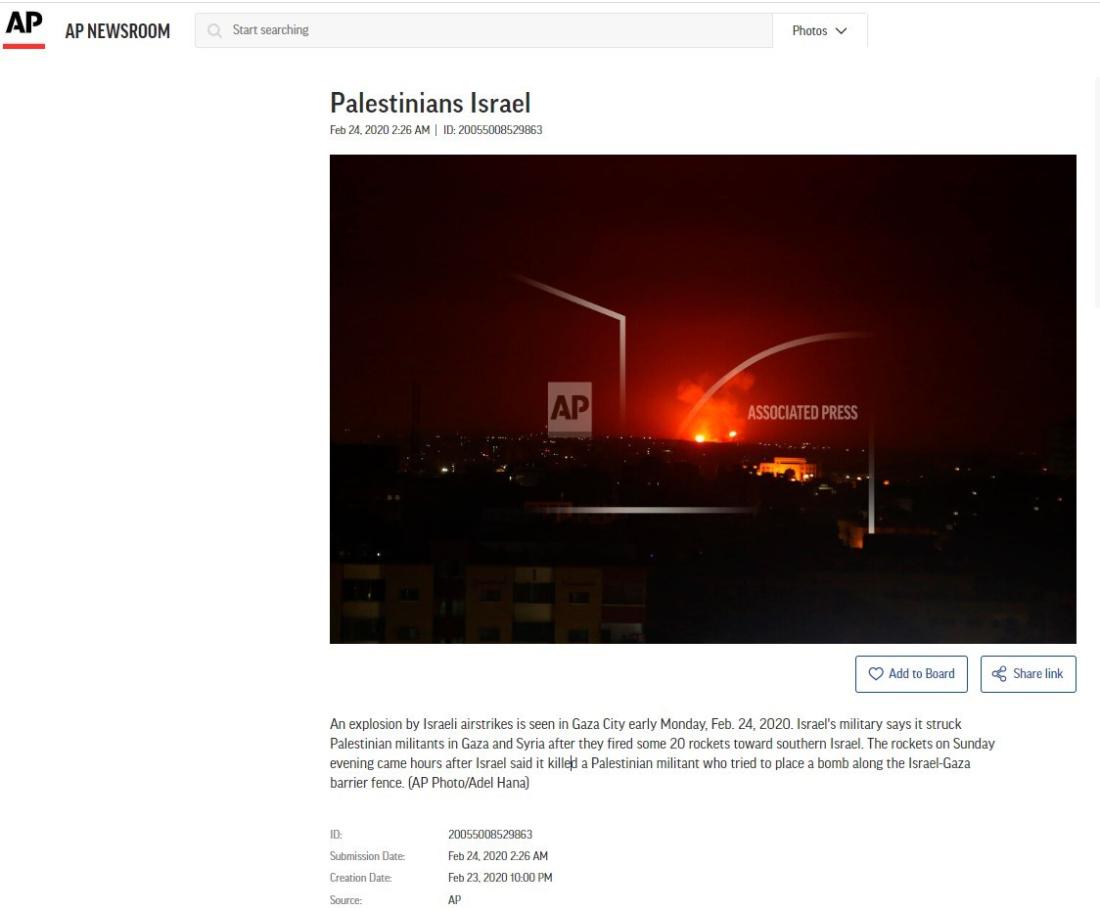Viewport: 1100px width, 911px height.
Task: Focus the Start searching input field
Action: 484,30
